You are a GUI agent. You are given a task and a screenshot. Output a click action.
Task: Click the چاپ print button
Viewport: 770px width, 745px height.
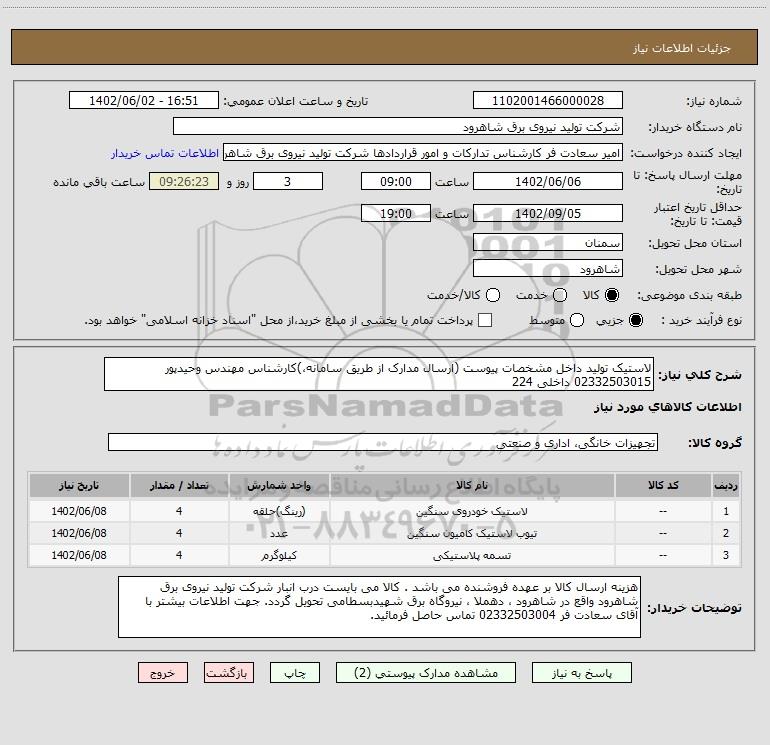click(x=295, y=673)
